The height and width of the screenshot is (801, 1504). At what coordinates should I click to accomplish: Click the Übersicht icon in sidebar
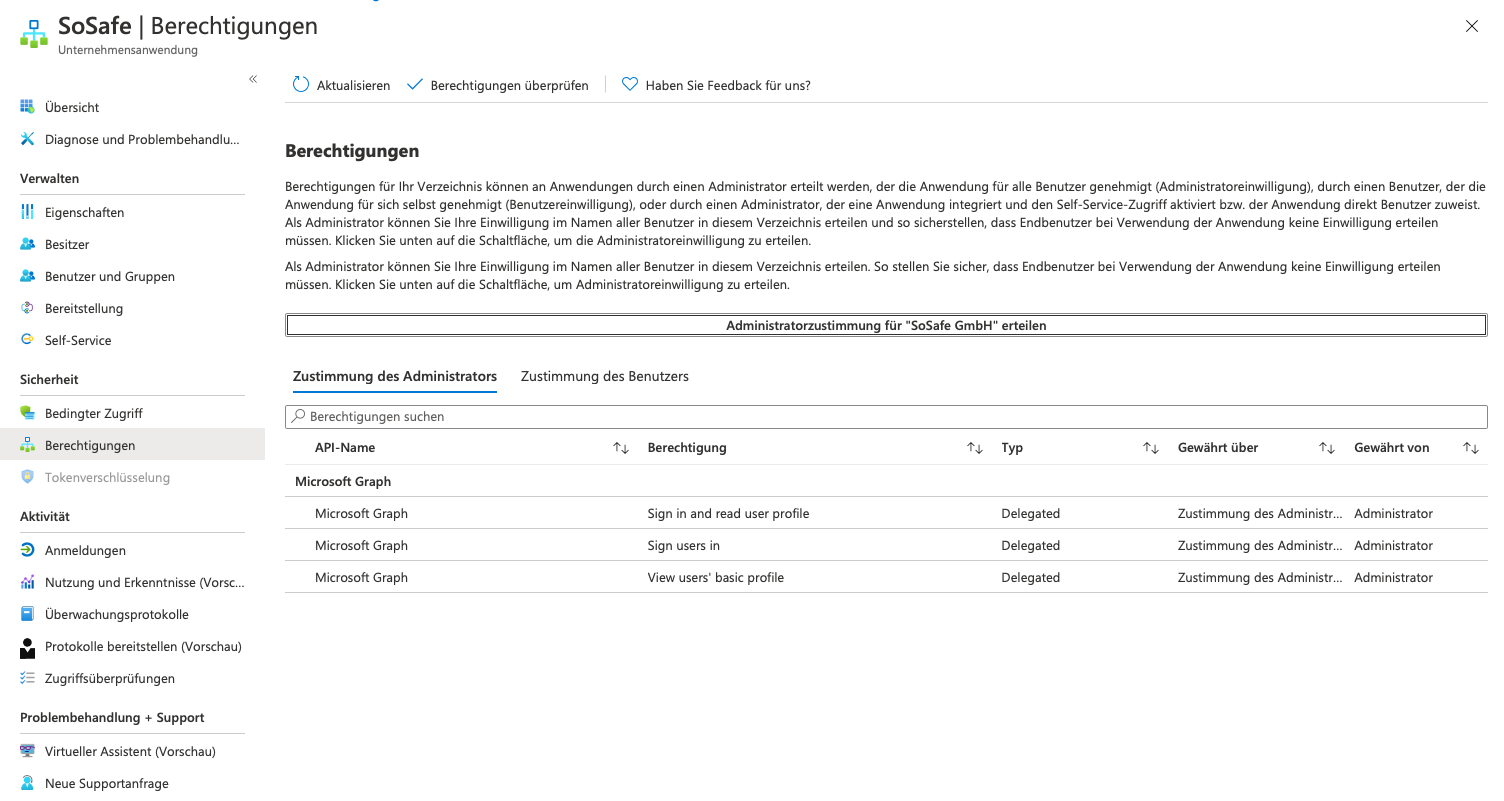coord(27,107)
